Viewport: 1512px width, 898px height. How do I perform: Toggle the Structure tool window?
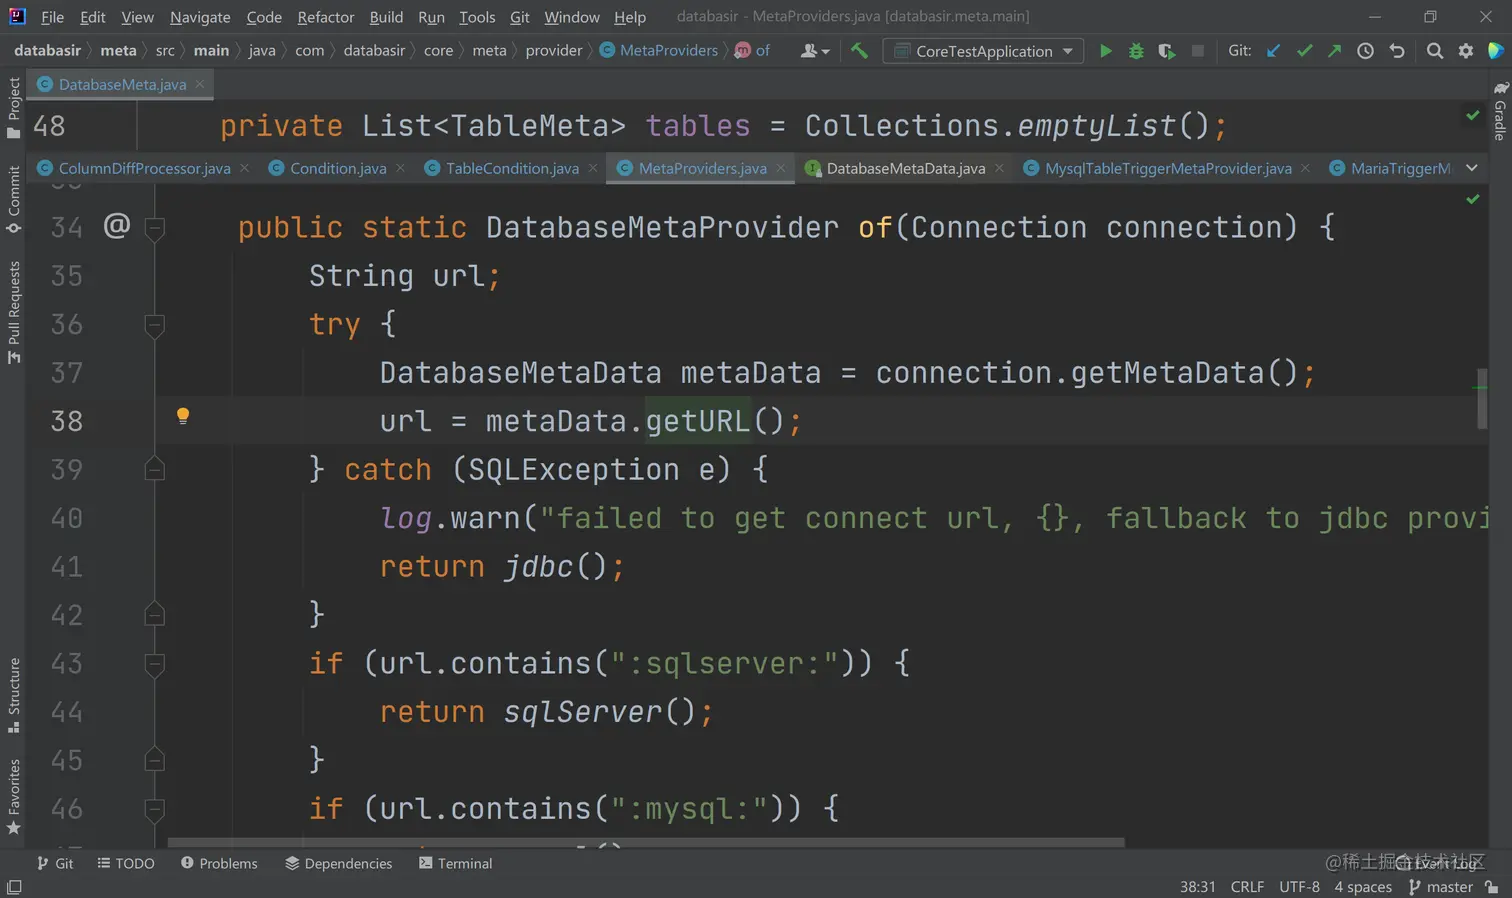[14, 695]
